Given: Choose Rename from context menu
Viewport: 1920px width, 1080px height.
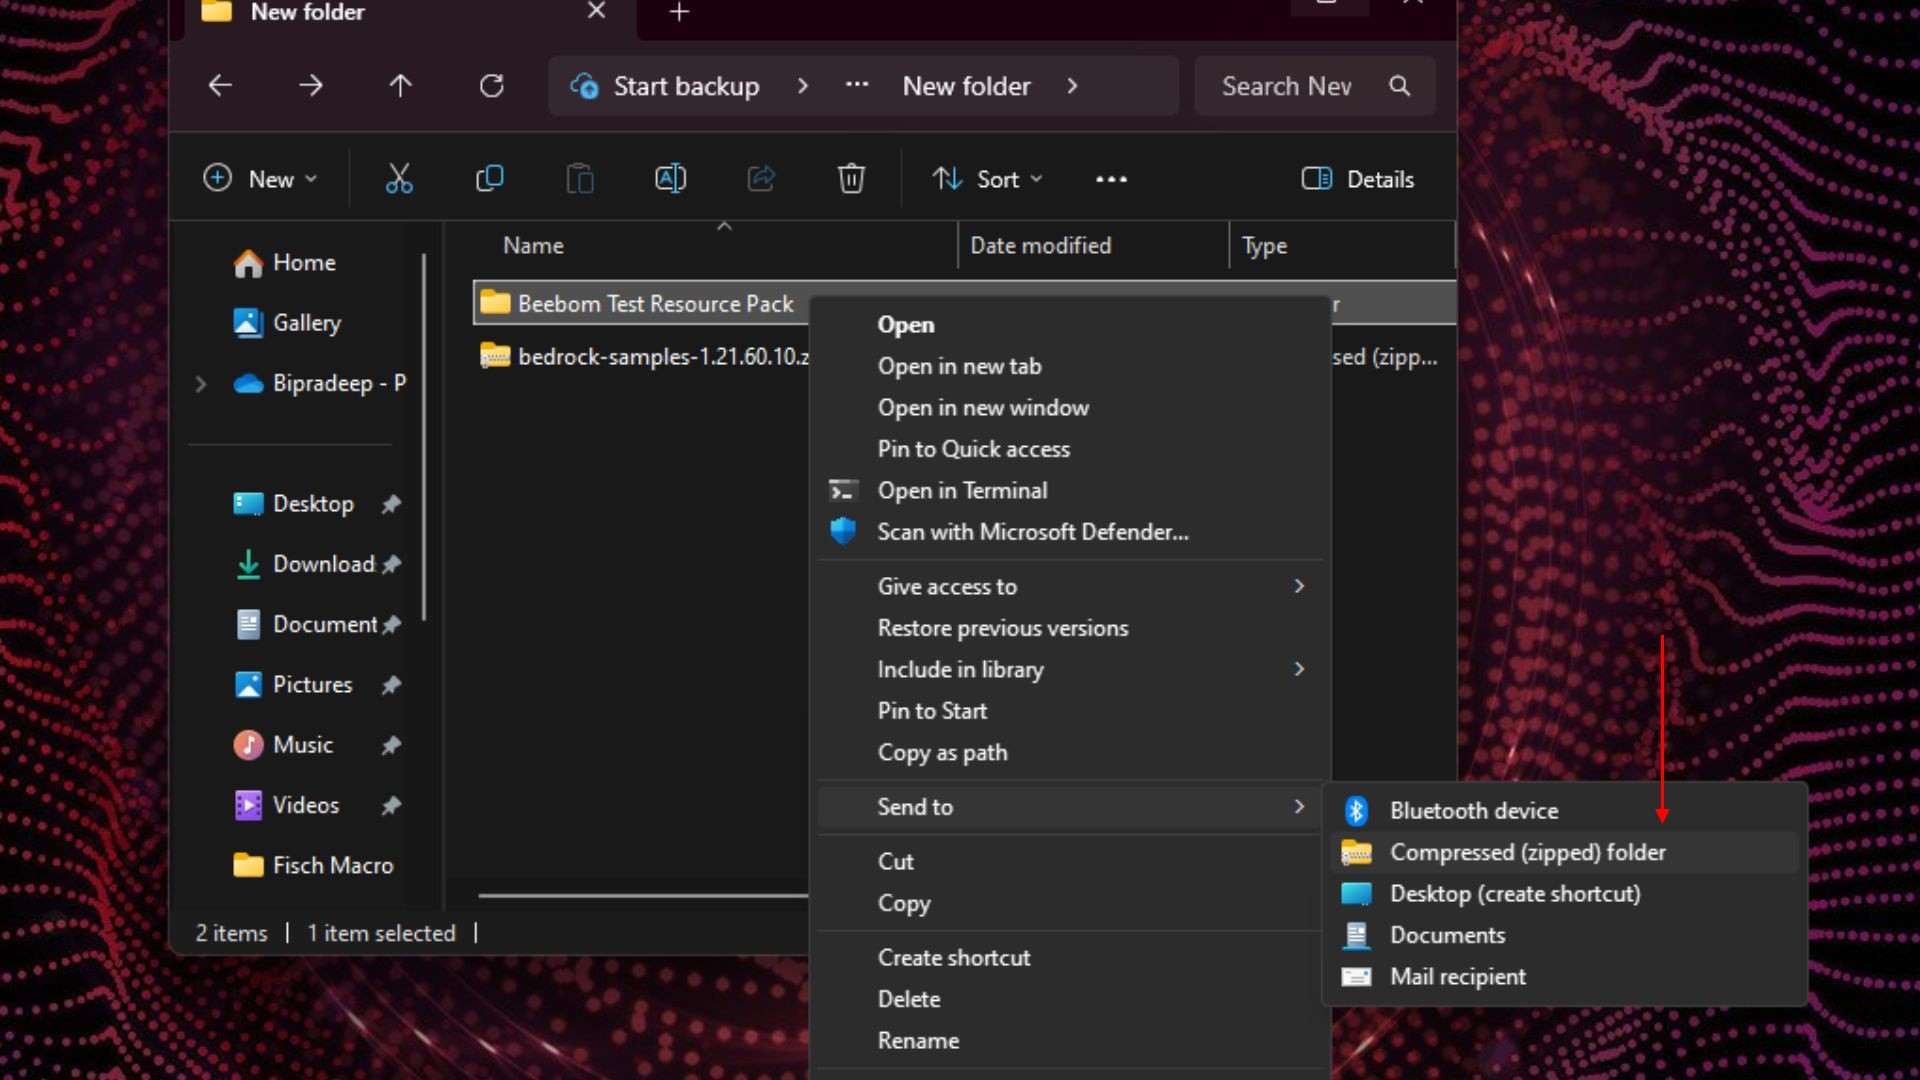Looking at the screenshot, I should tap(918, 1041).
